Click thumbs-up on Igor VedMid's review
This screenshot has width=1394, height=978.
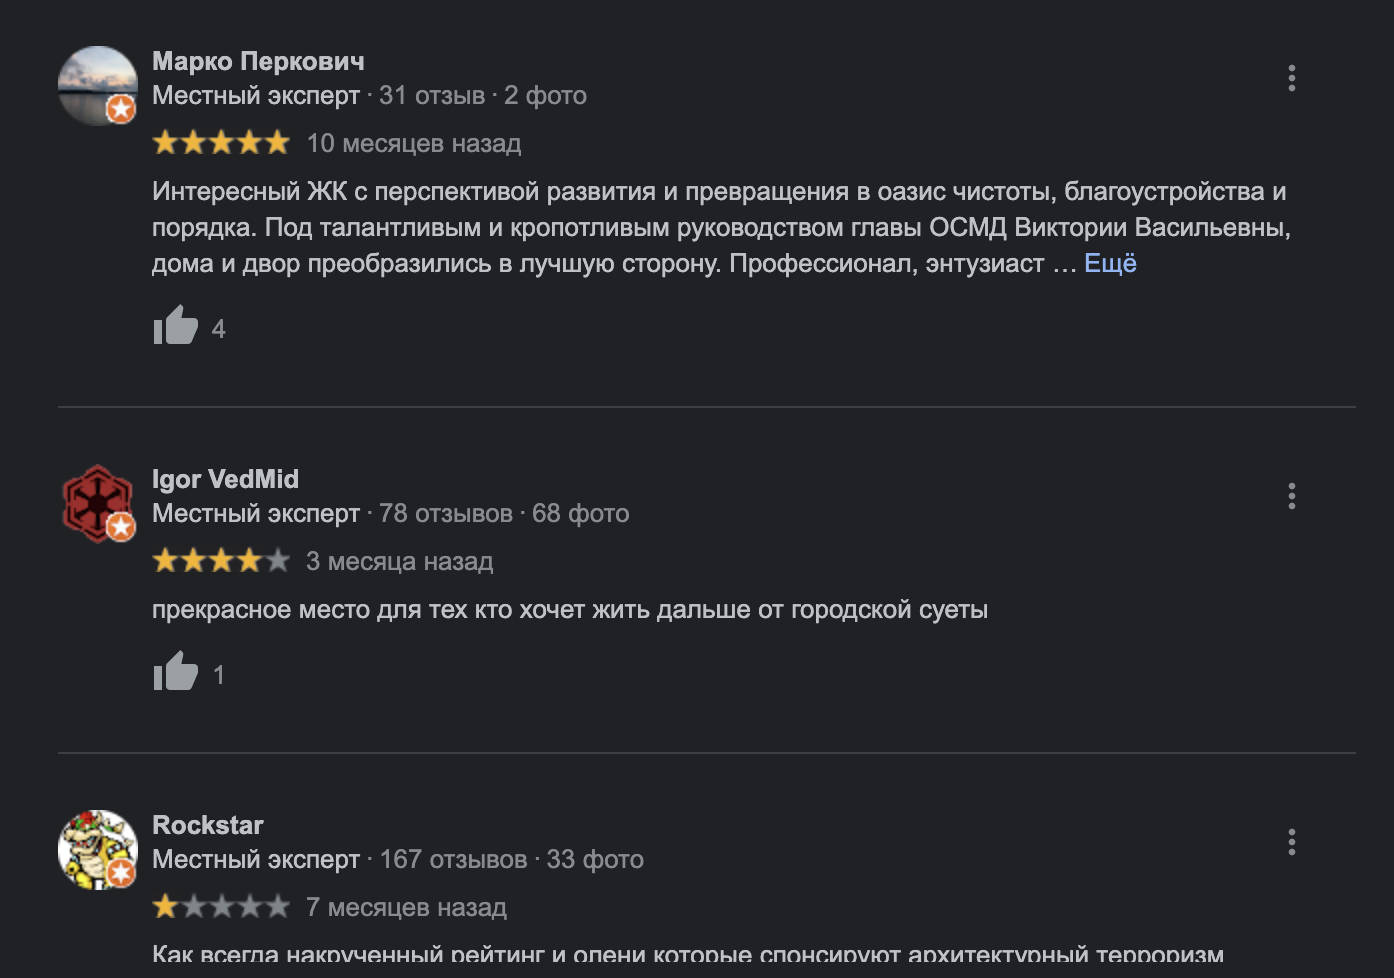pyautogui.click(x=175, y=672)
